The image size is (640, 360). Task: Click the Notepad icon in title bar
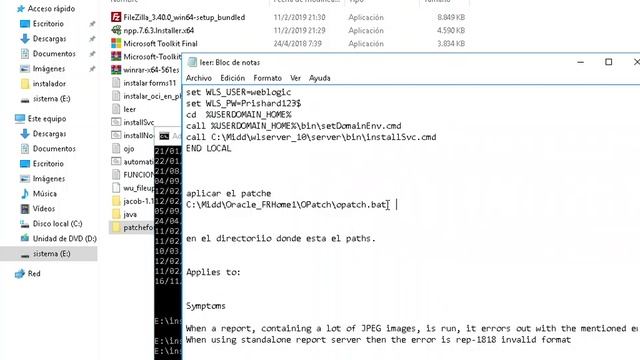click(x=192, y=62)
